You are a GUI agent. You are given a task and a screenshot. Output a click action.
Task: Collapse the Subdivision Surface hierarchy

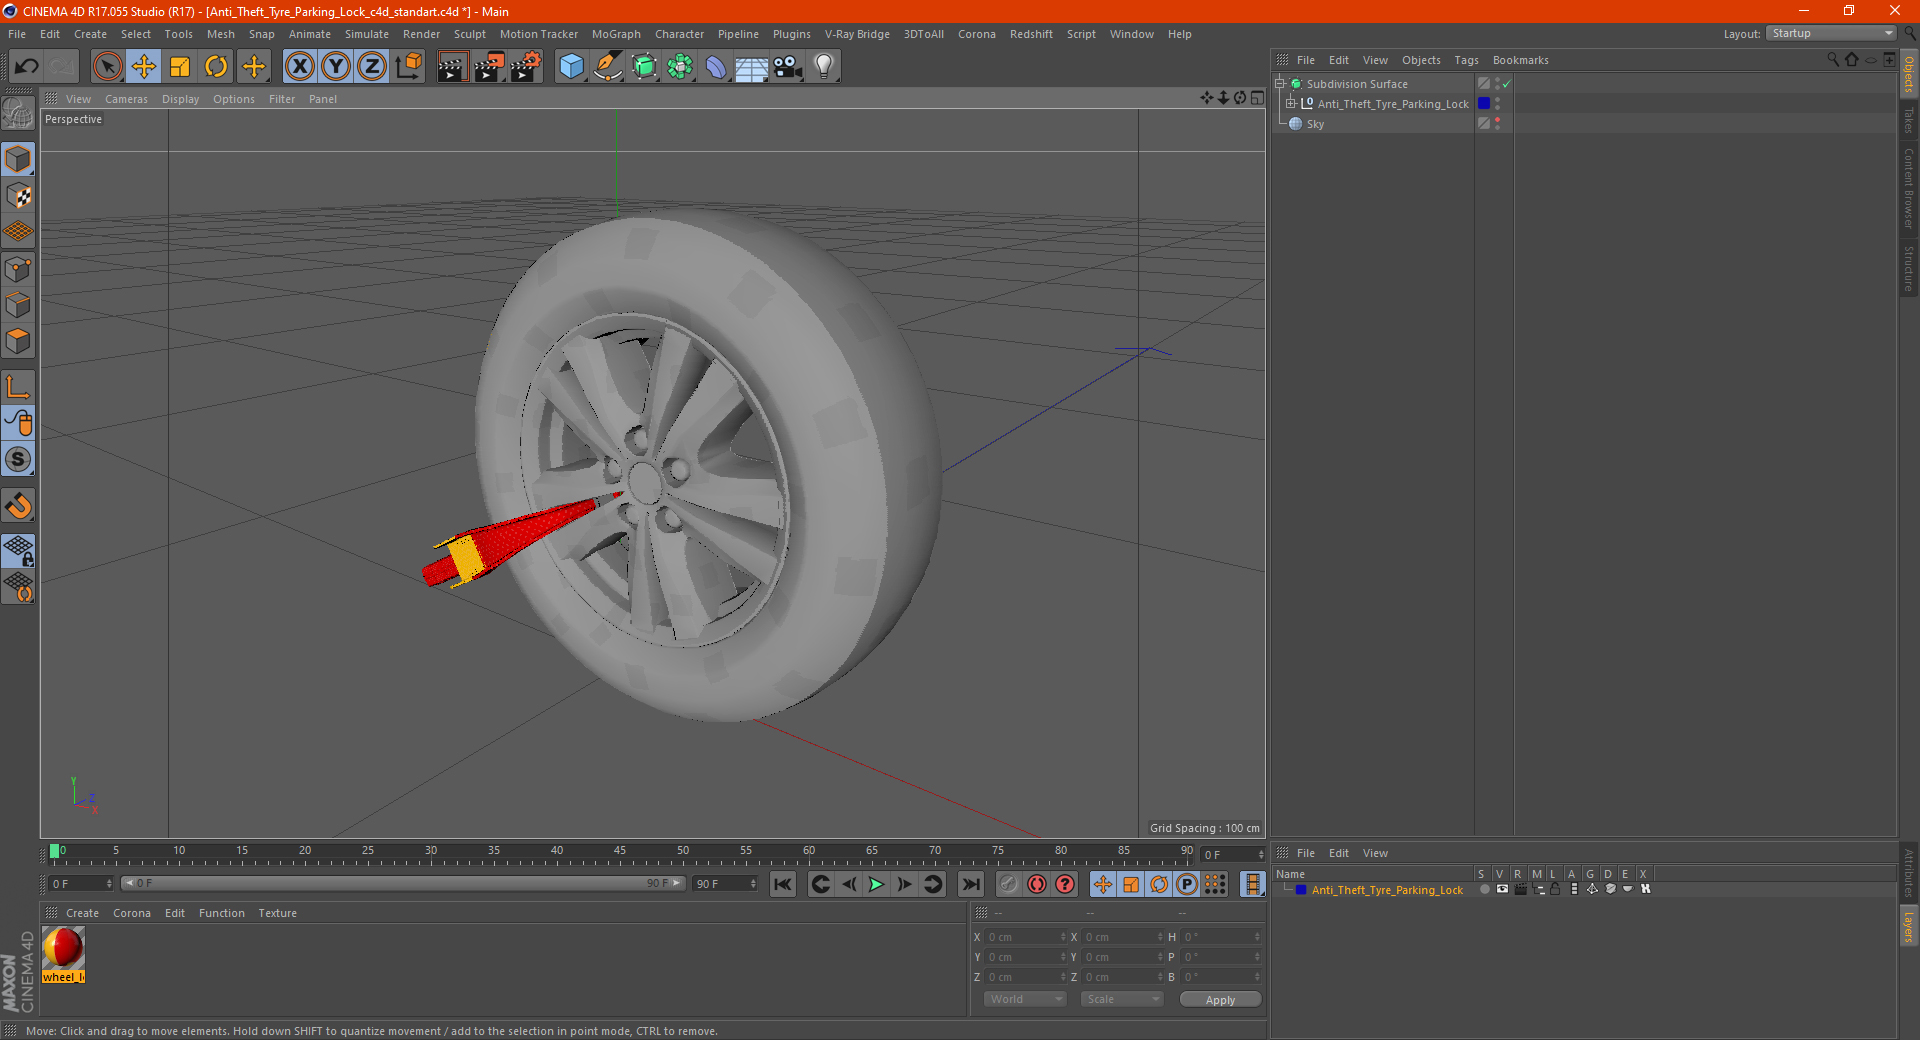tap(1279, 84)
